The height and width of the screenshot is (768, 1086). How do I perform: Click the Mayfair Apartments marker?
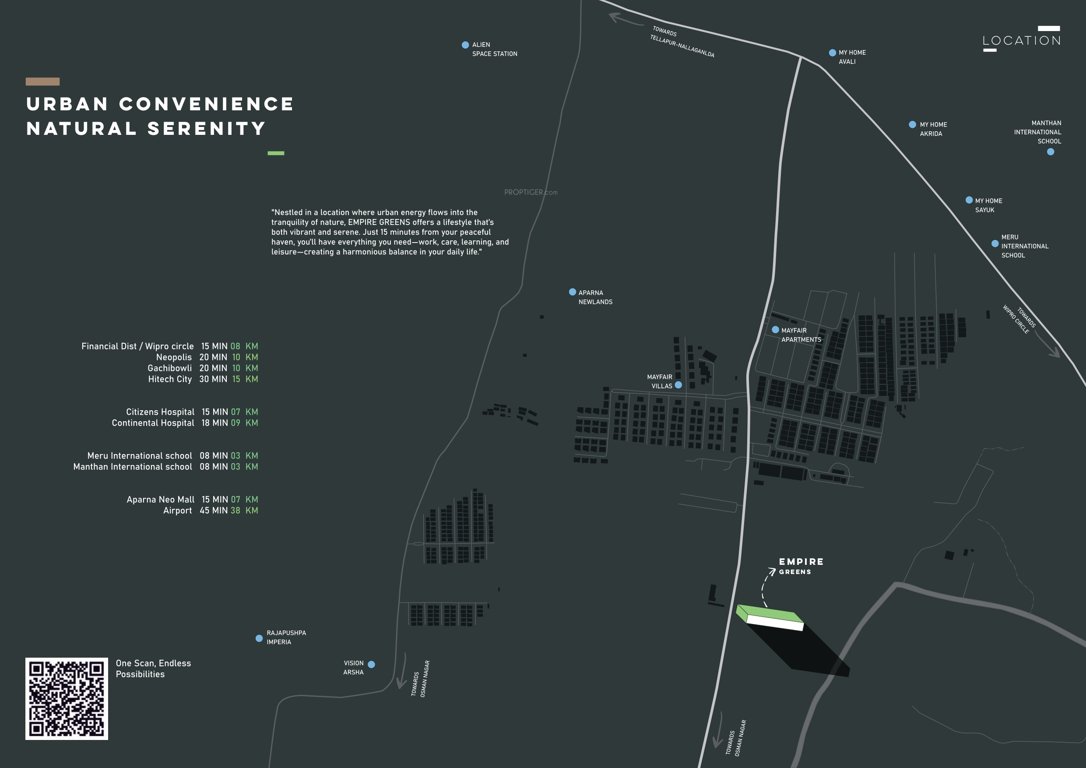(775, 328)
